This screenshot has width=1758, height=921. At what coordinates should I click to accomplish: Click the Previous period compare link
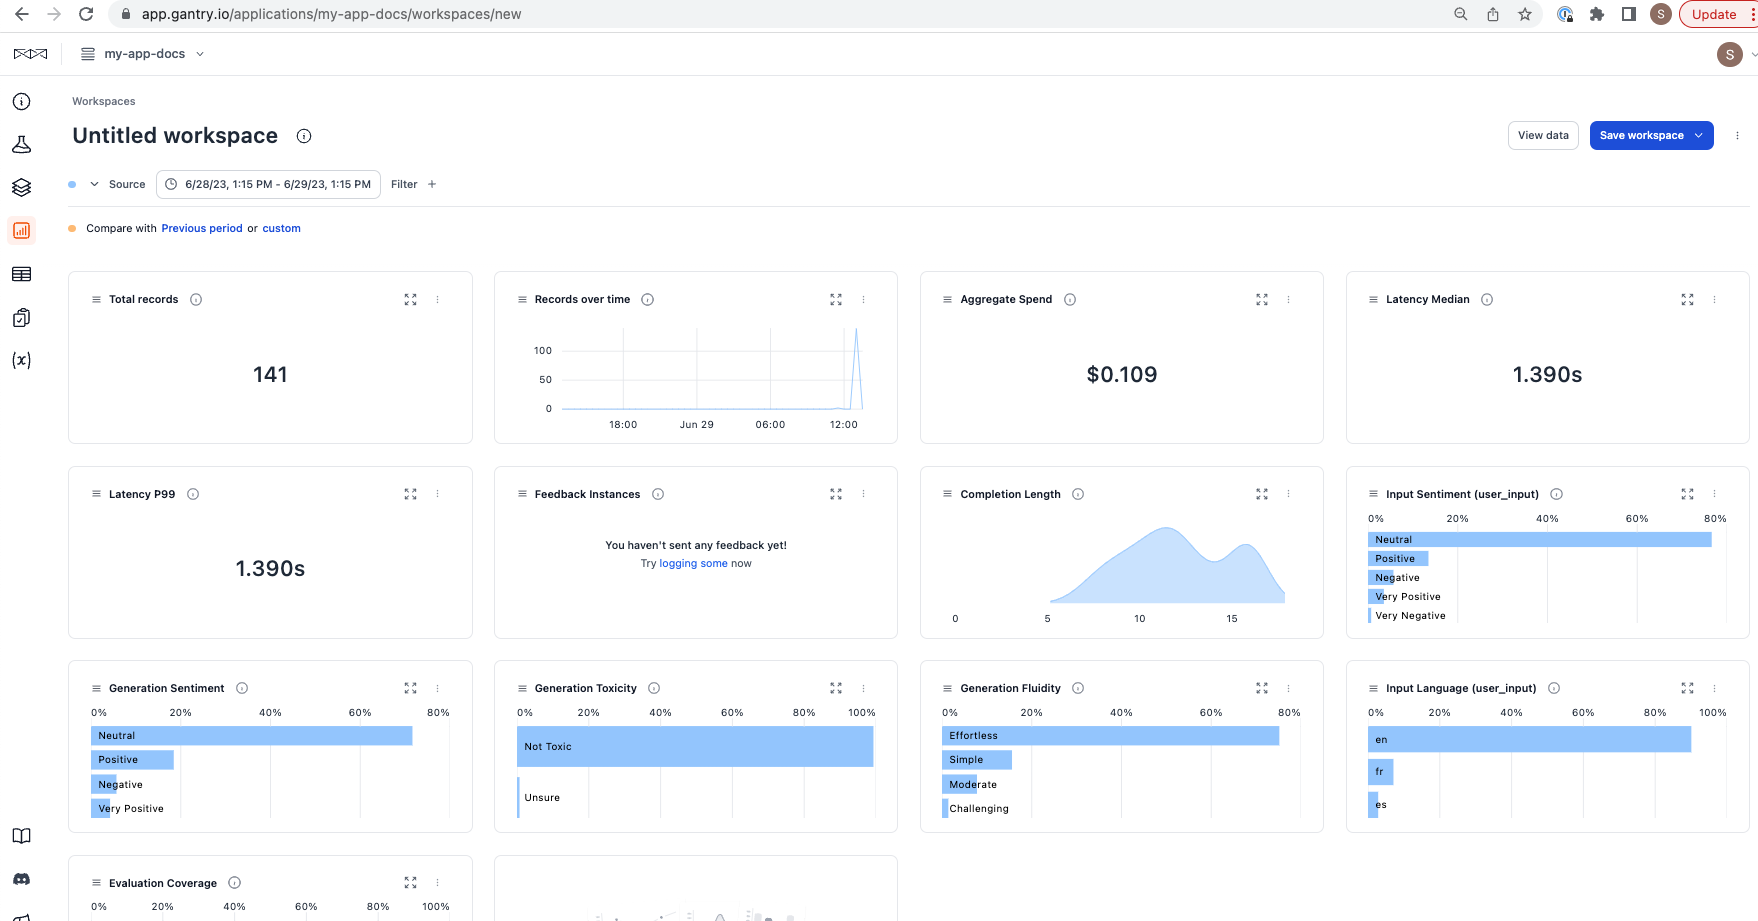point(202,229)
